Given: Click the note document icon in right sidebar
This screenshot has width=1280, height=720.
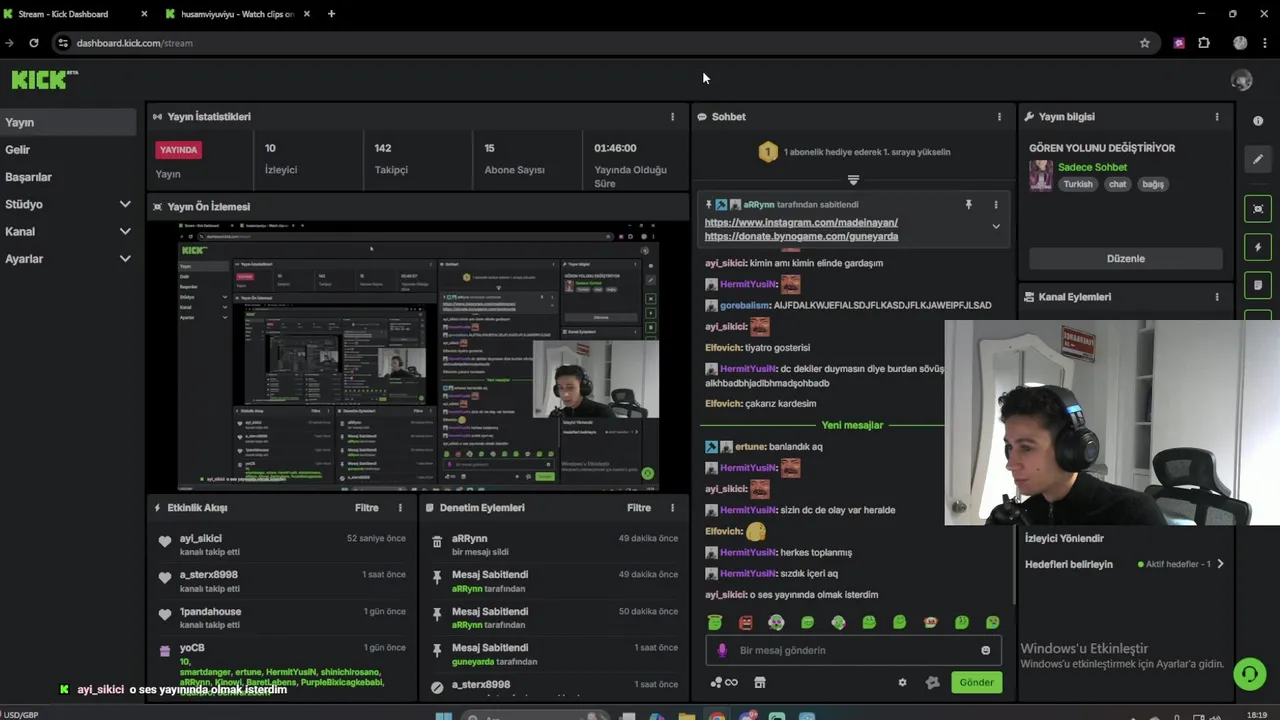Looking at the screenshot, I should pyautogui.click(x=1258, y=285).
